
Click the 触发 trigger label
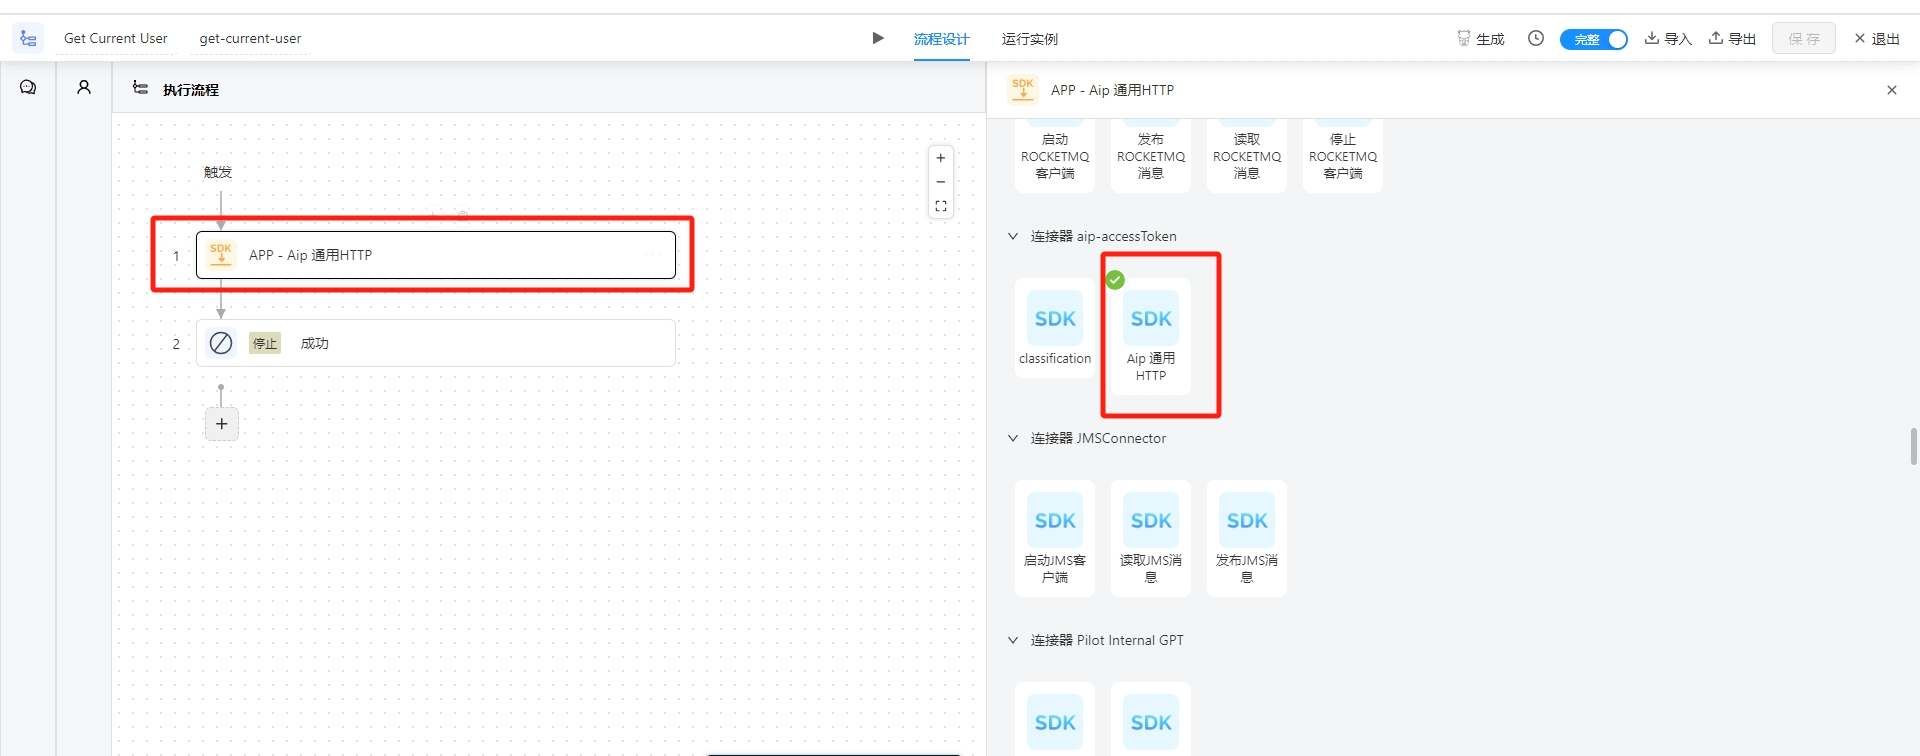(218, 172)
